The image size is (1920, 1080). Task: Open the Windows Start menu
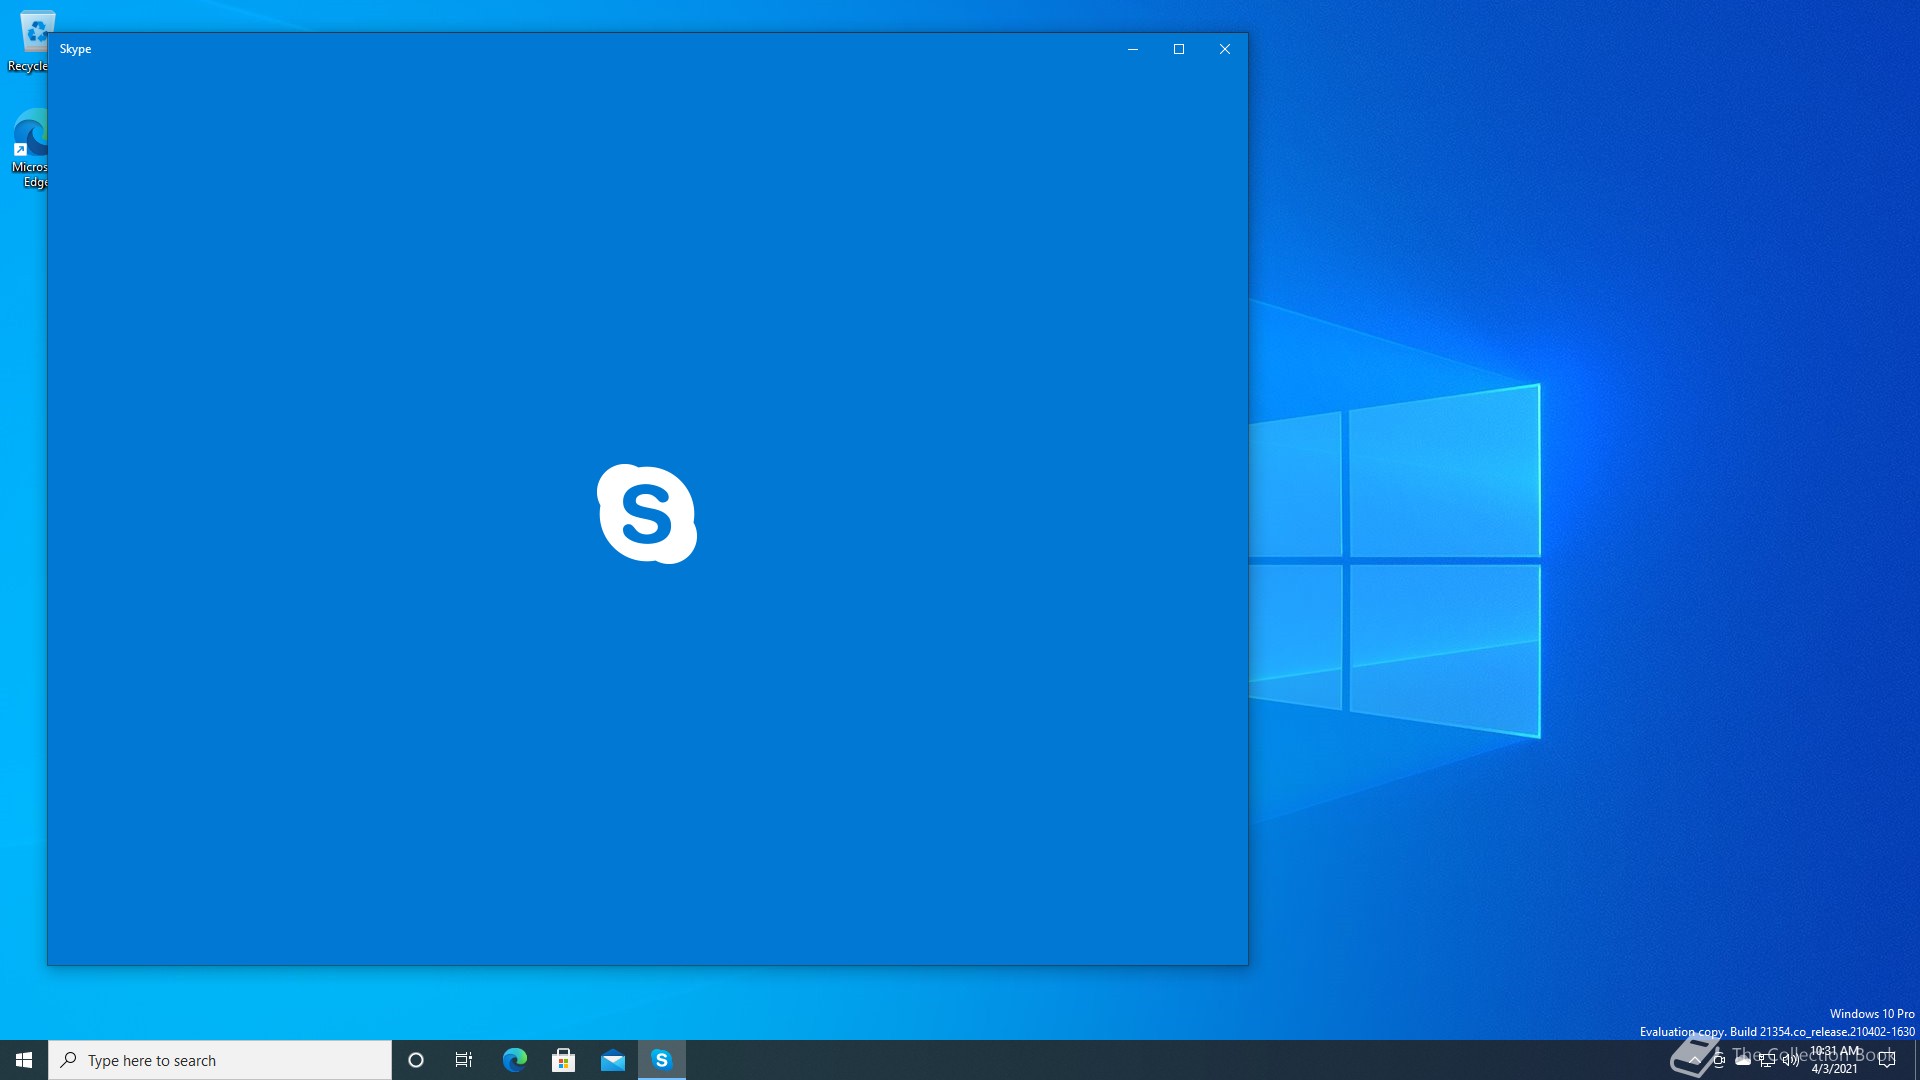24,1060
